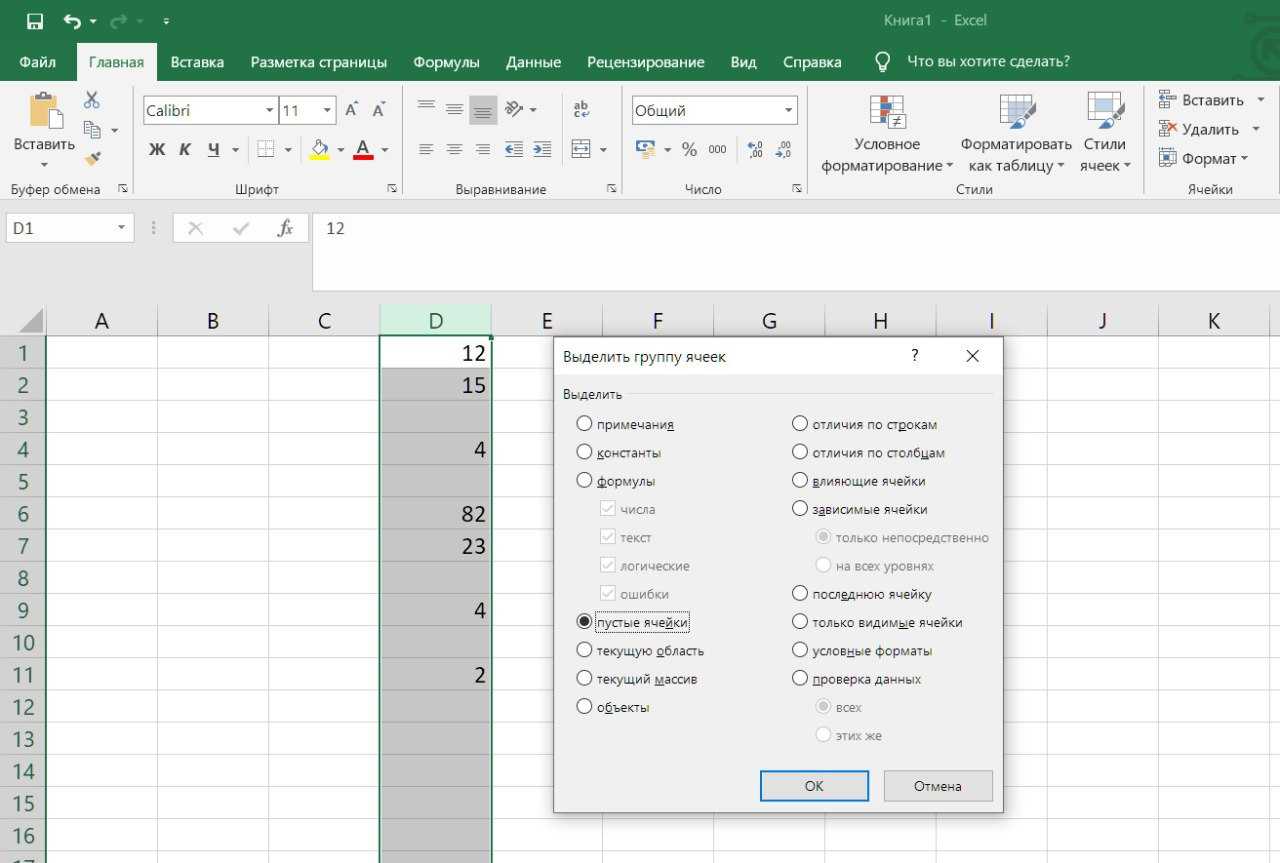Screen dimensions: 1280x863
Task: Click the Save icon in title bar
Action: click(35, 20)
